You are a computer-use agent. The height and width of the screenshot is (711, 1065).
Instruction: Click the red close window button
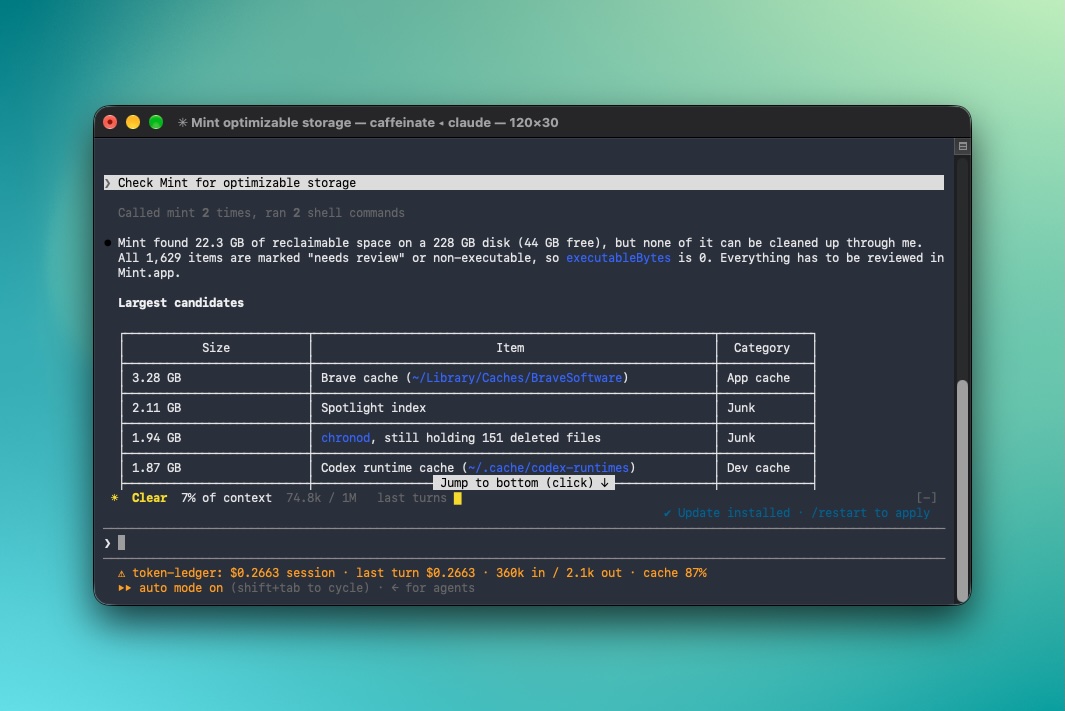pos(110,122)
